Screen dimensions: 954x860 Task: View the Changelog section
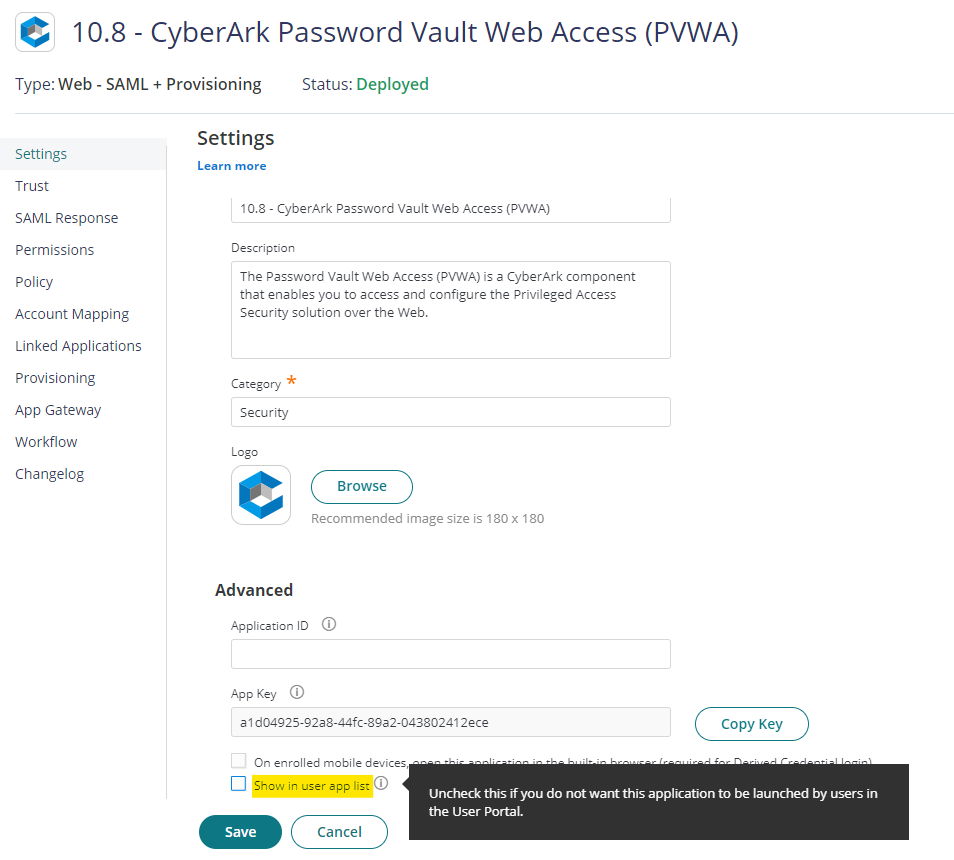(x=49, y=473)
